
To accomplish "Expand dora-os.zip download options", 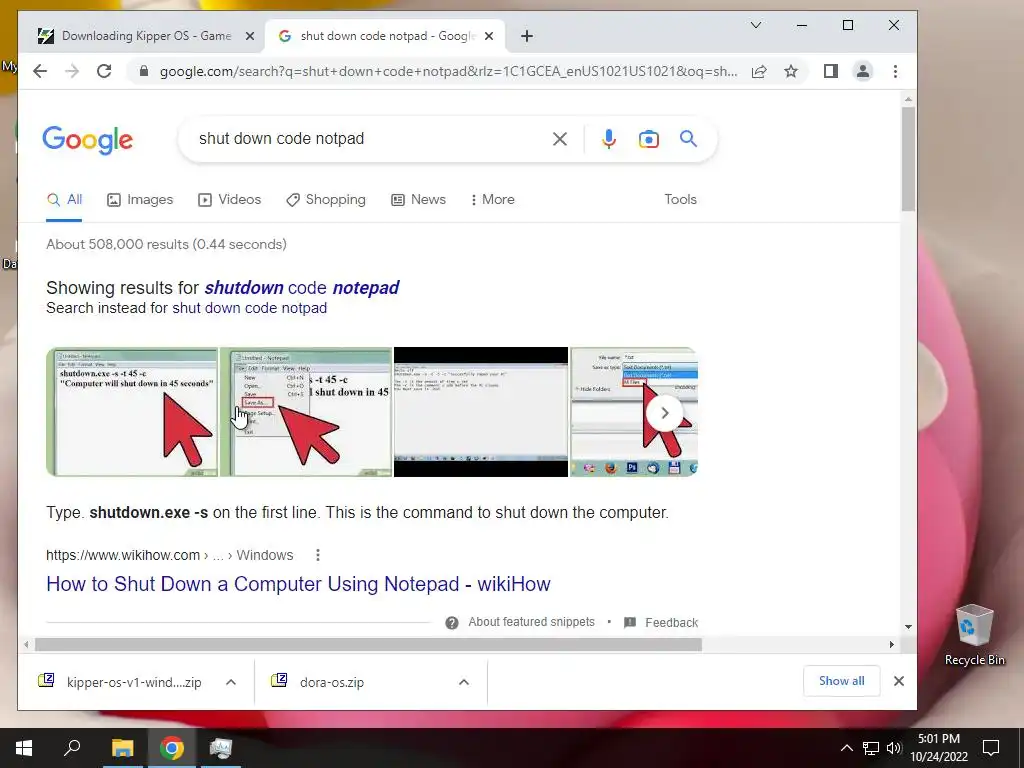I will click(464, 682).
